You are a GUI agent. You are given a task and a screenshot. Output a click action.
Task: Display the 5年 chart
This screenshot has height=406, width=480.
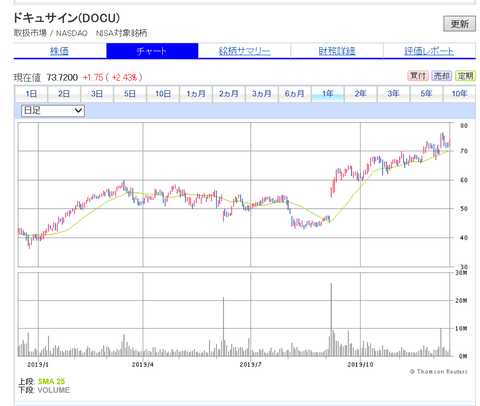click(x=426, y=94)
